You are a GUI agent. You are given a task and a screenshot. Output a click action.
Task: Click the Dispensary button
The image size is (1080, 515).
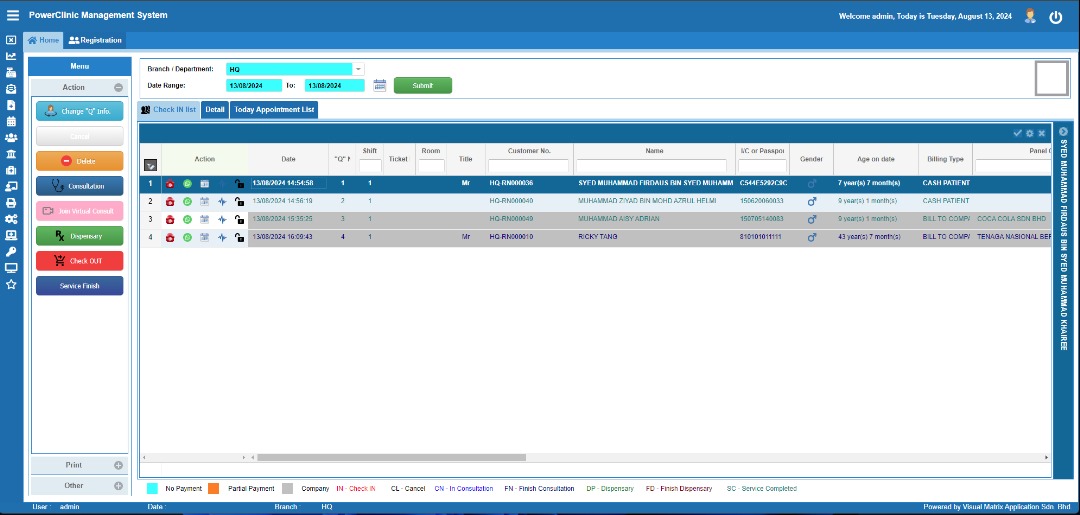click(x=80, y=236)
